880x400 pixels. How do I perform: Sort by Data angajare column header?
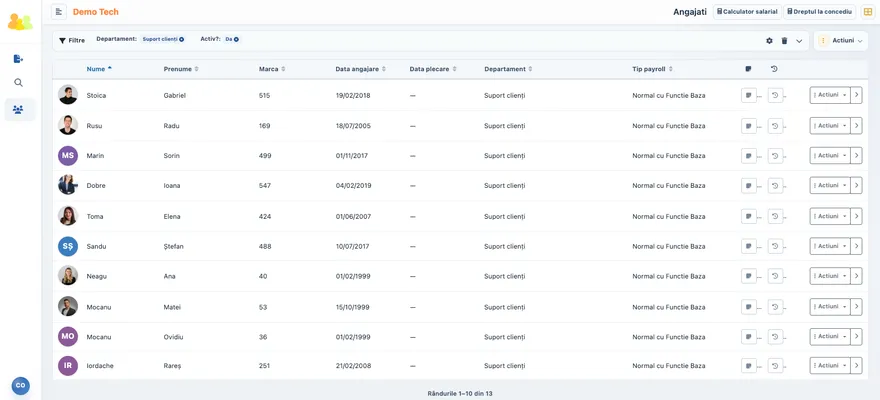tap(360, 69)
